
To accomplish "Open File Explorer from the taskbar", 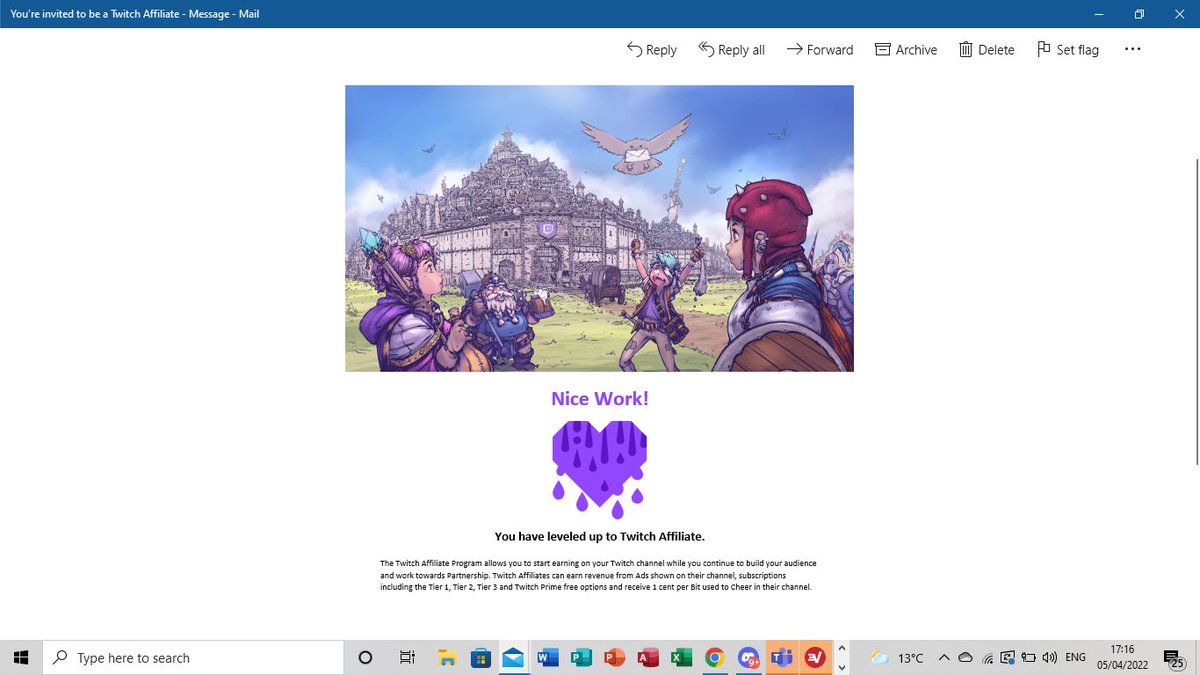I will pyautogui.click(x=448, y=658).
